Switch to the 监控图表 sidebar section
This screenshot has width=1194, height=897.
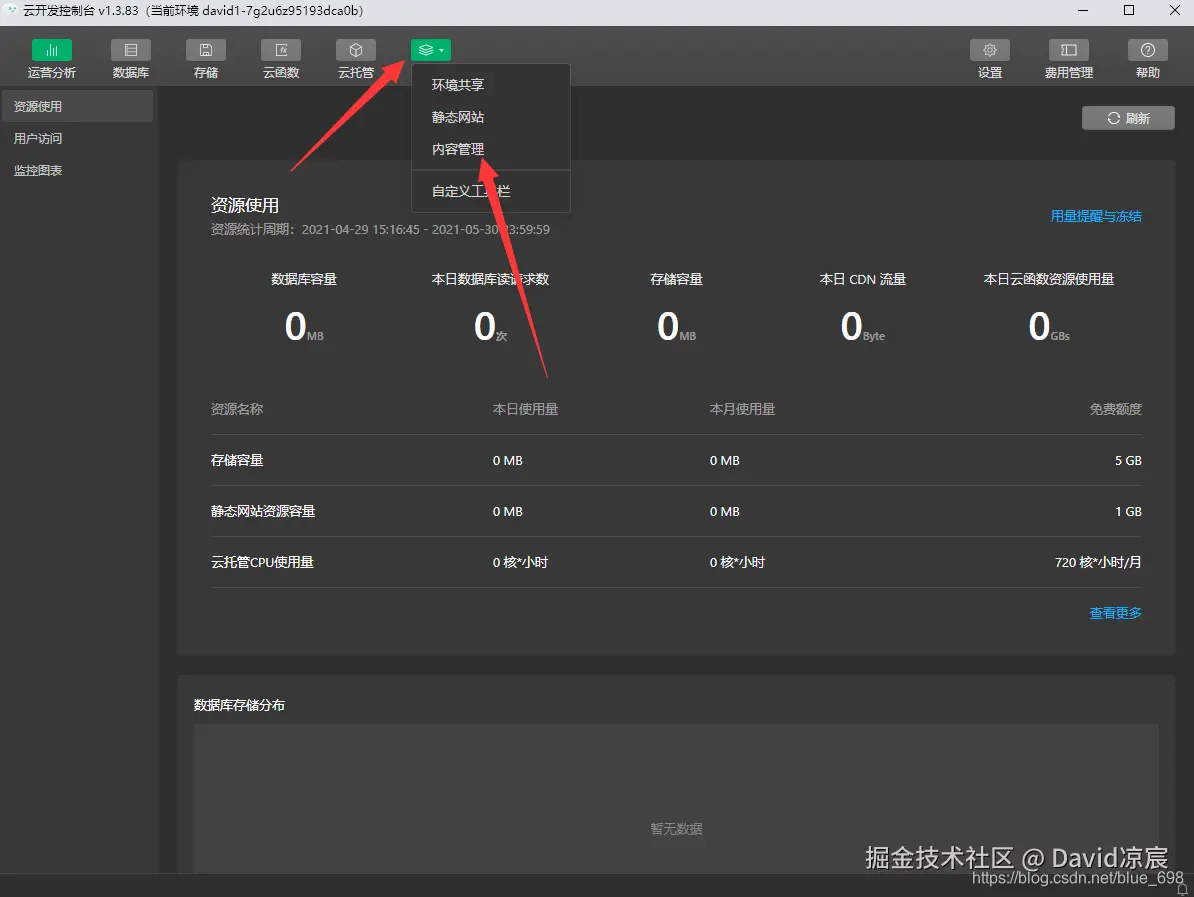[x=40, y=170]
